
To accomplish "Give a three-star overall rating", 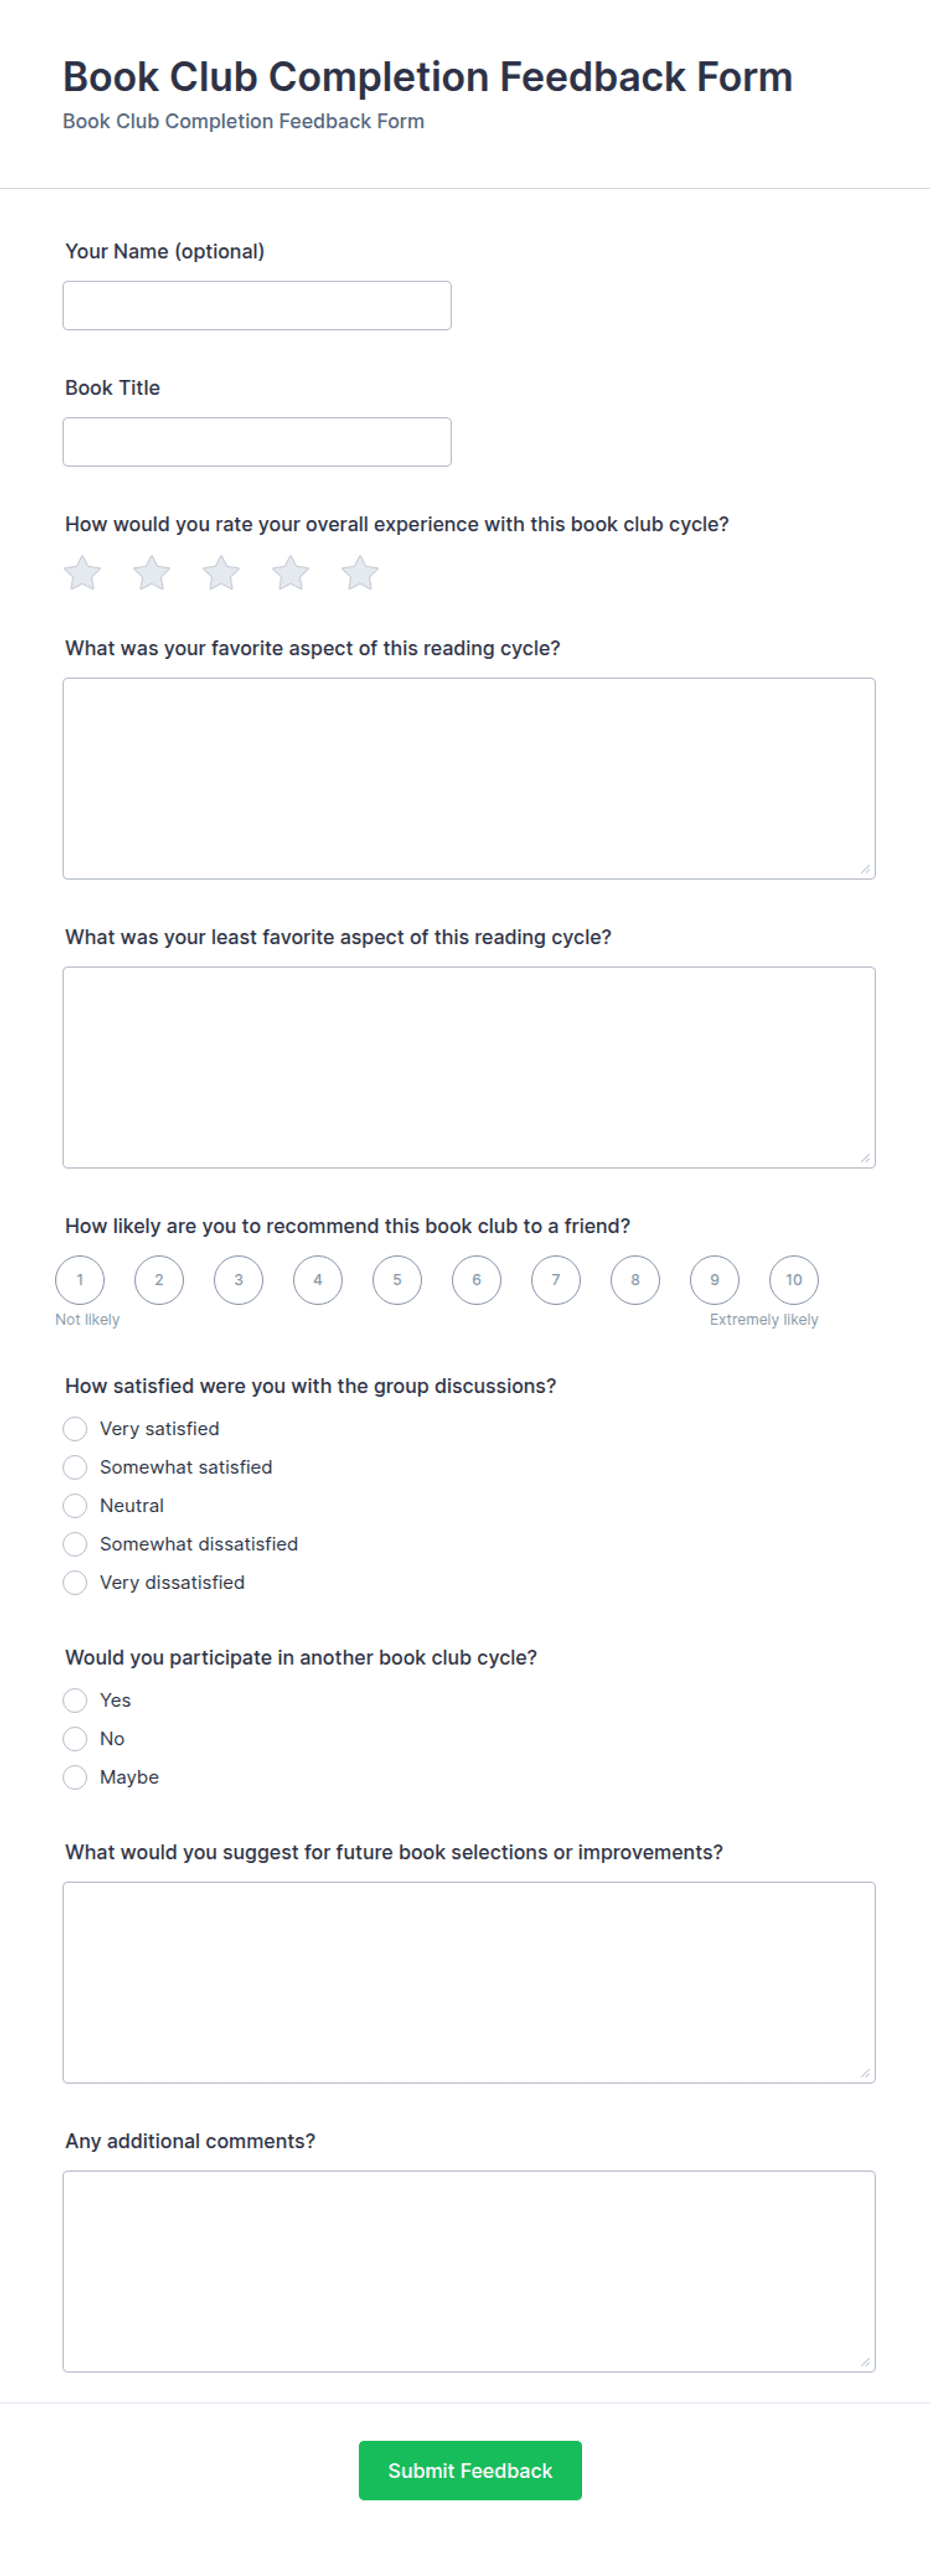I will pyautogui.click(x=221, y=573).
